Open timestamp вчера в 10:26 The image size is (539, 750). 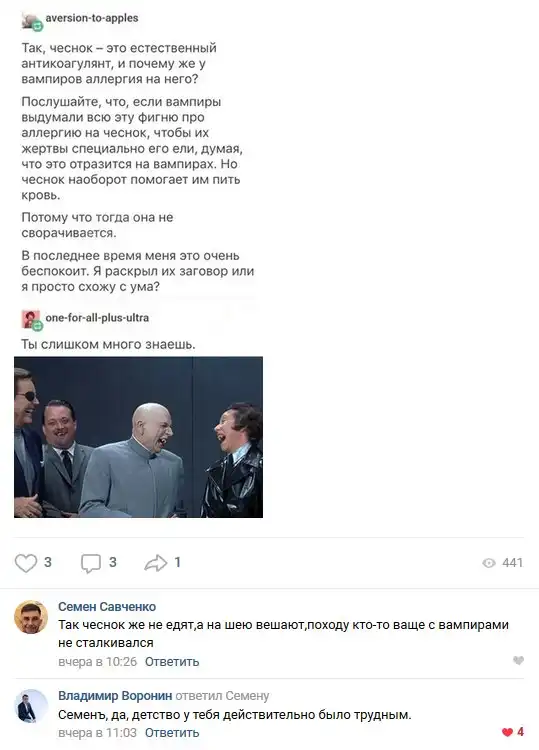click(98, 662)
